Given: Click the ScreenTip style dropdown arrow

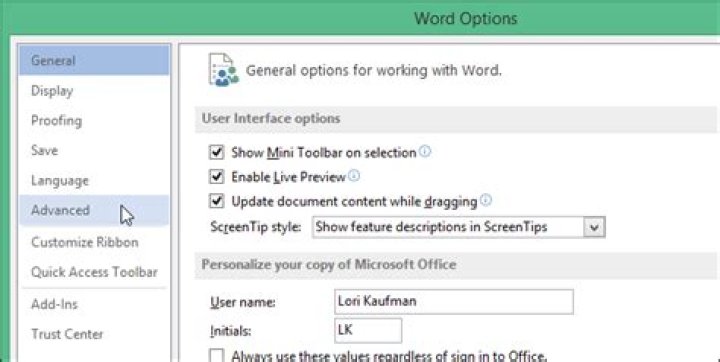Looking at the screenshot, I should (x=594, y=227).
